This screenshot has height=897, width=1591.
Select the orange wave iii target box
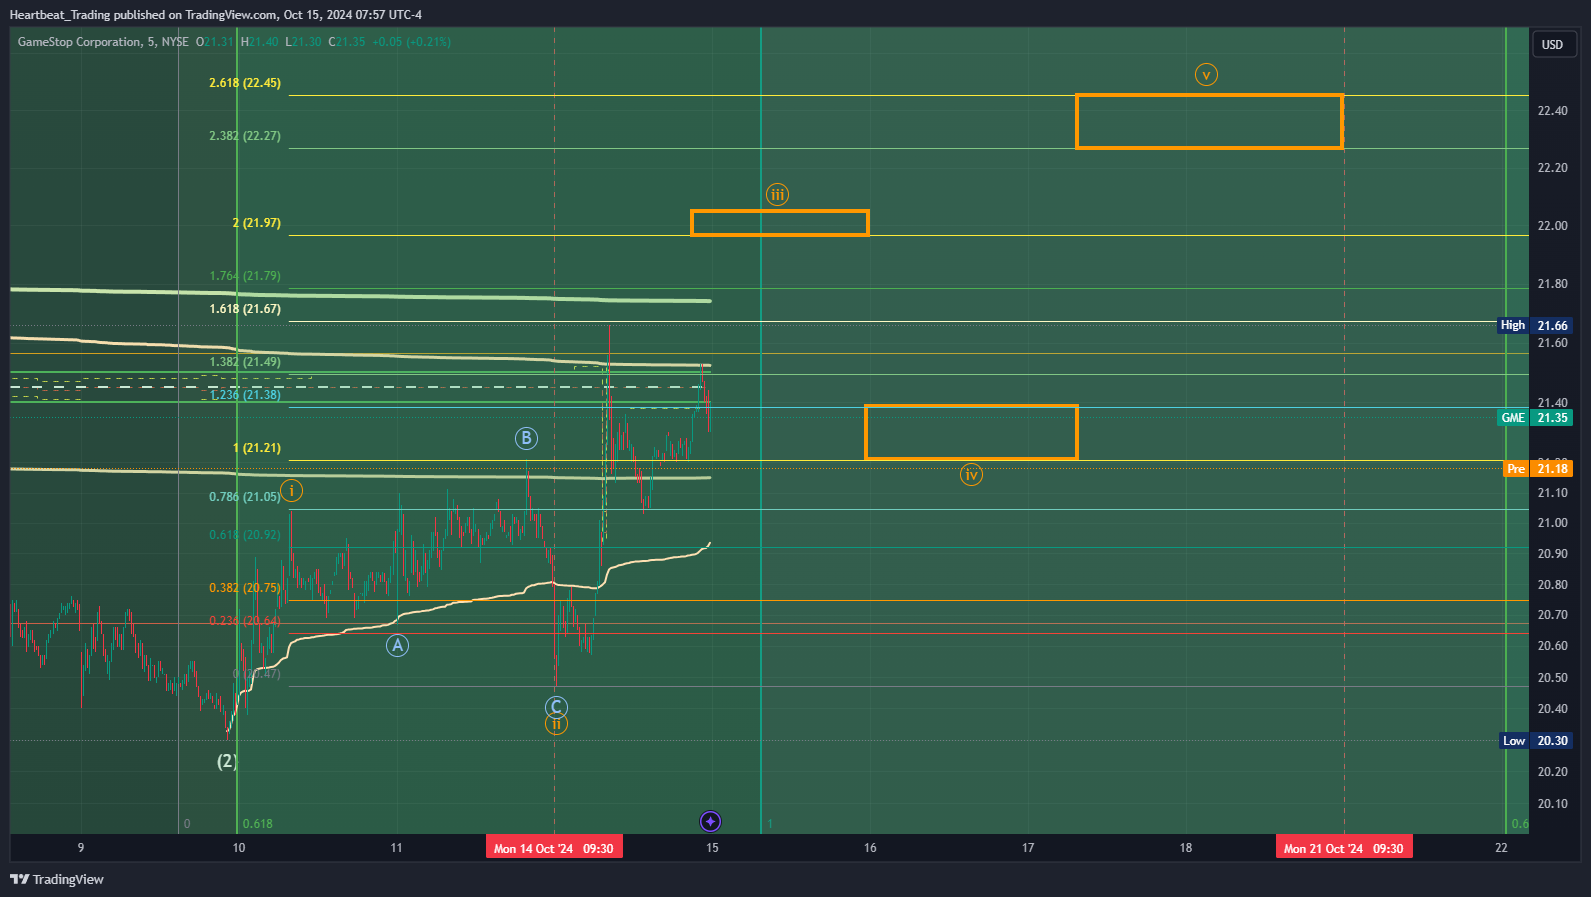[780, 223]
